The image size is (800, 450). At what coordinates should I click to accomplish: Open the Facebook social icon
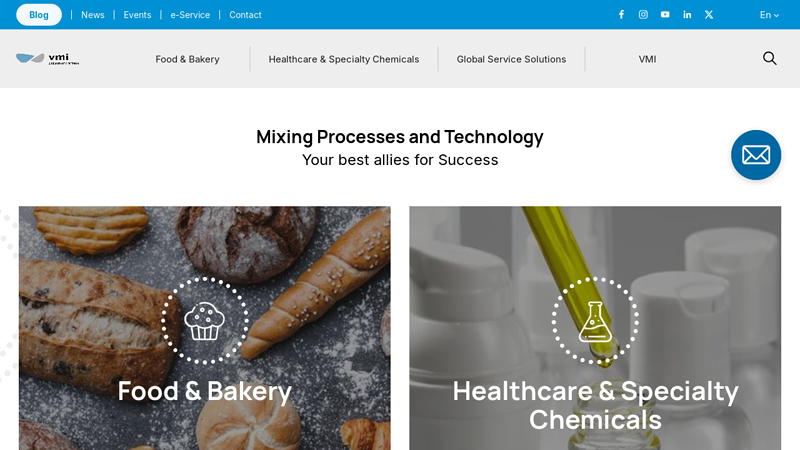621,15
